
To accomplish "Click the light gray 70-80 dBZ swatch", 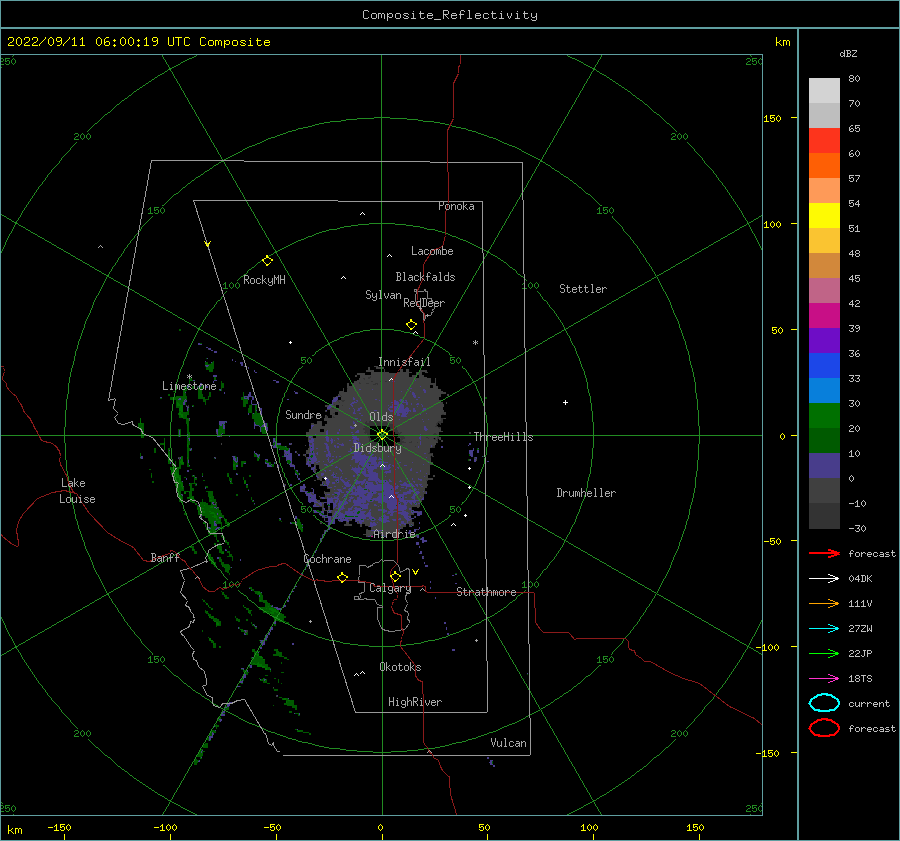I will pos(824,91).
